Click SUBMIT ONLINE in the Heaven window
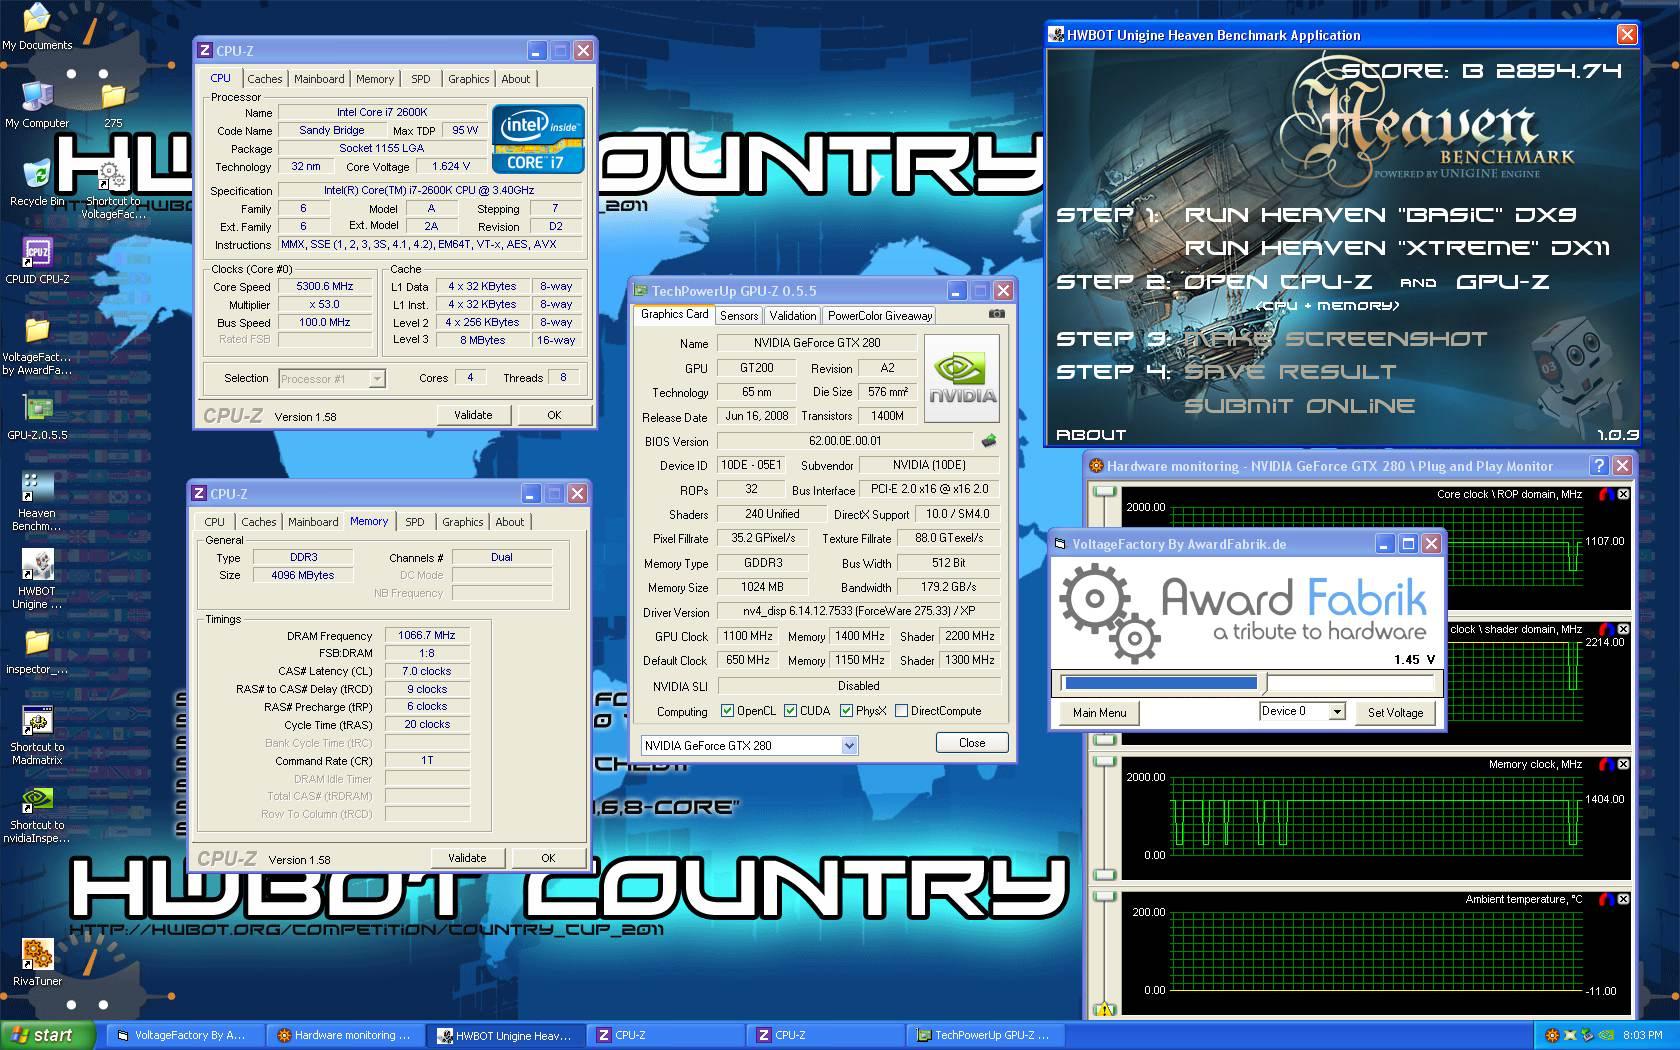Screen dimensions: 1680x1050 point(1299,406)
